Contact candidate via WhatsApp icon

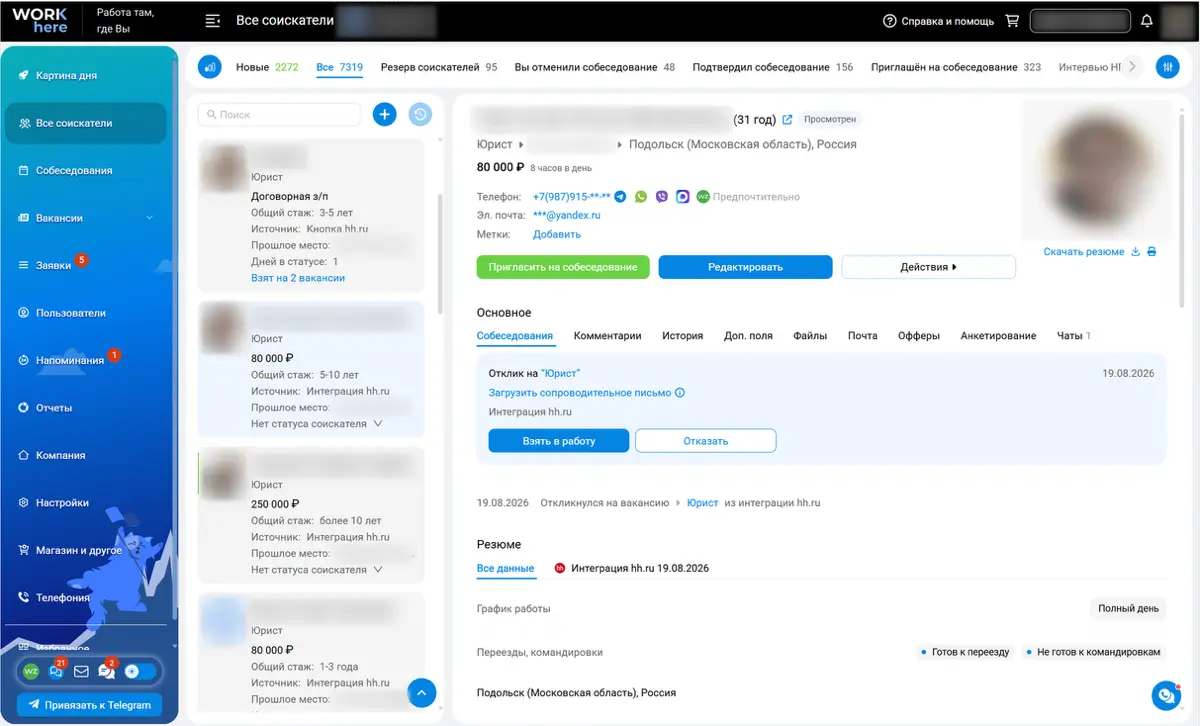pyautogui.click(x=641, y=197)
